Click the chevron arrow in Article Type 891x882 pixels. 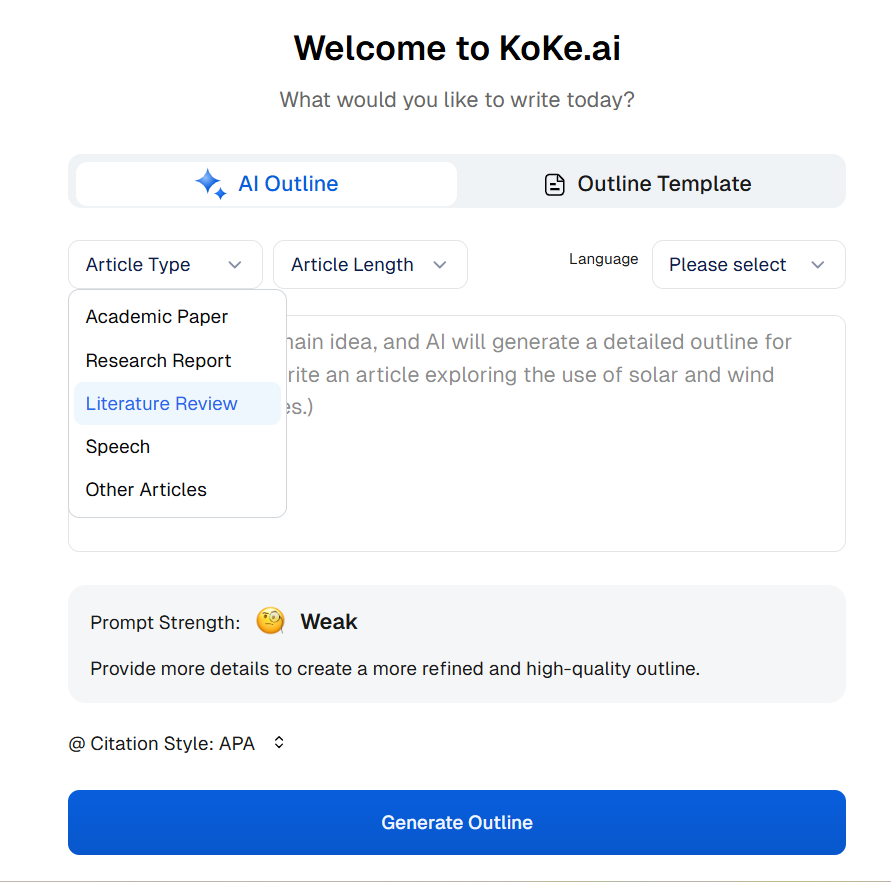pyautogui.click(x=235, y=265)
